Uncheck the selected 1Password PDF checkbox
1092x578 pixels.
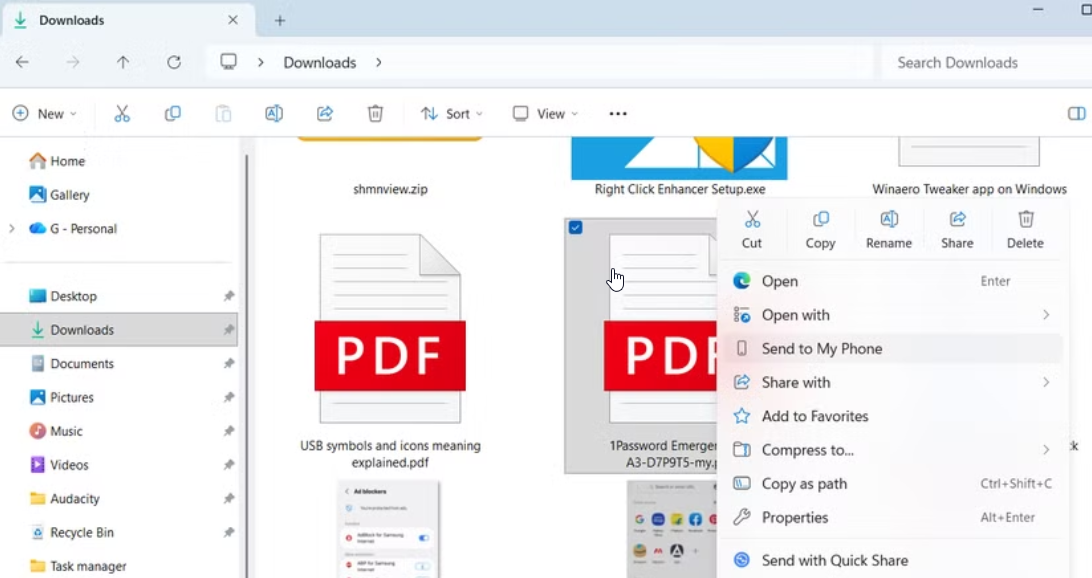[575, 228]
